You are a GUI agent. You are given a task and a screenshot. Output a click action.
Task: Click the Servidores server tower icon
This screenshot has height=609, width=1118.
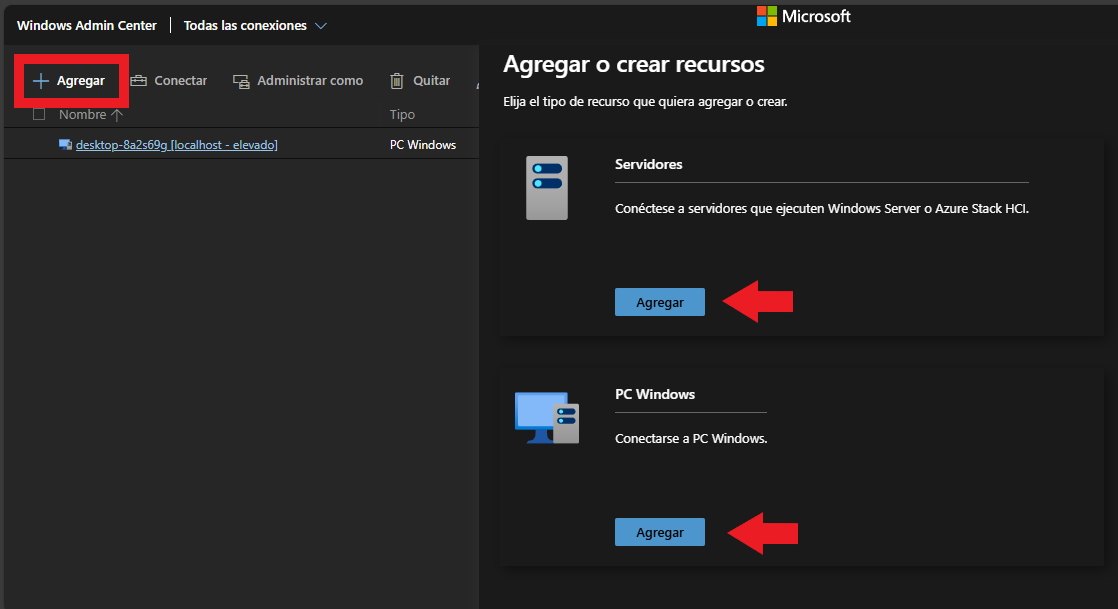547,188
